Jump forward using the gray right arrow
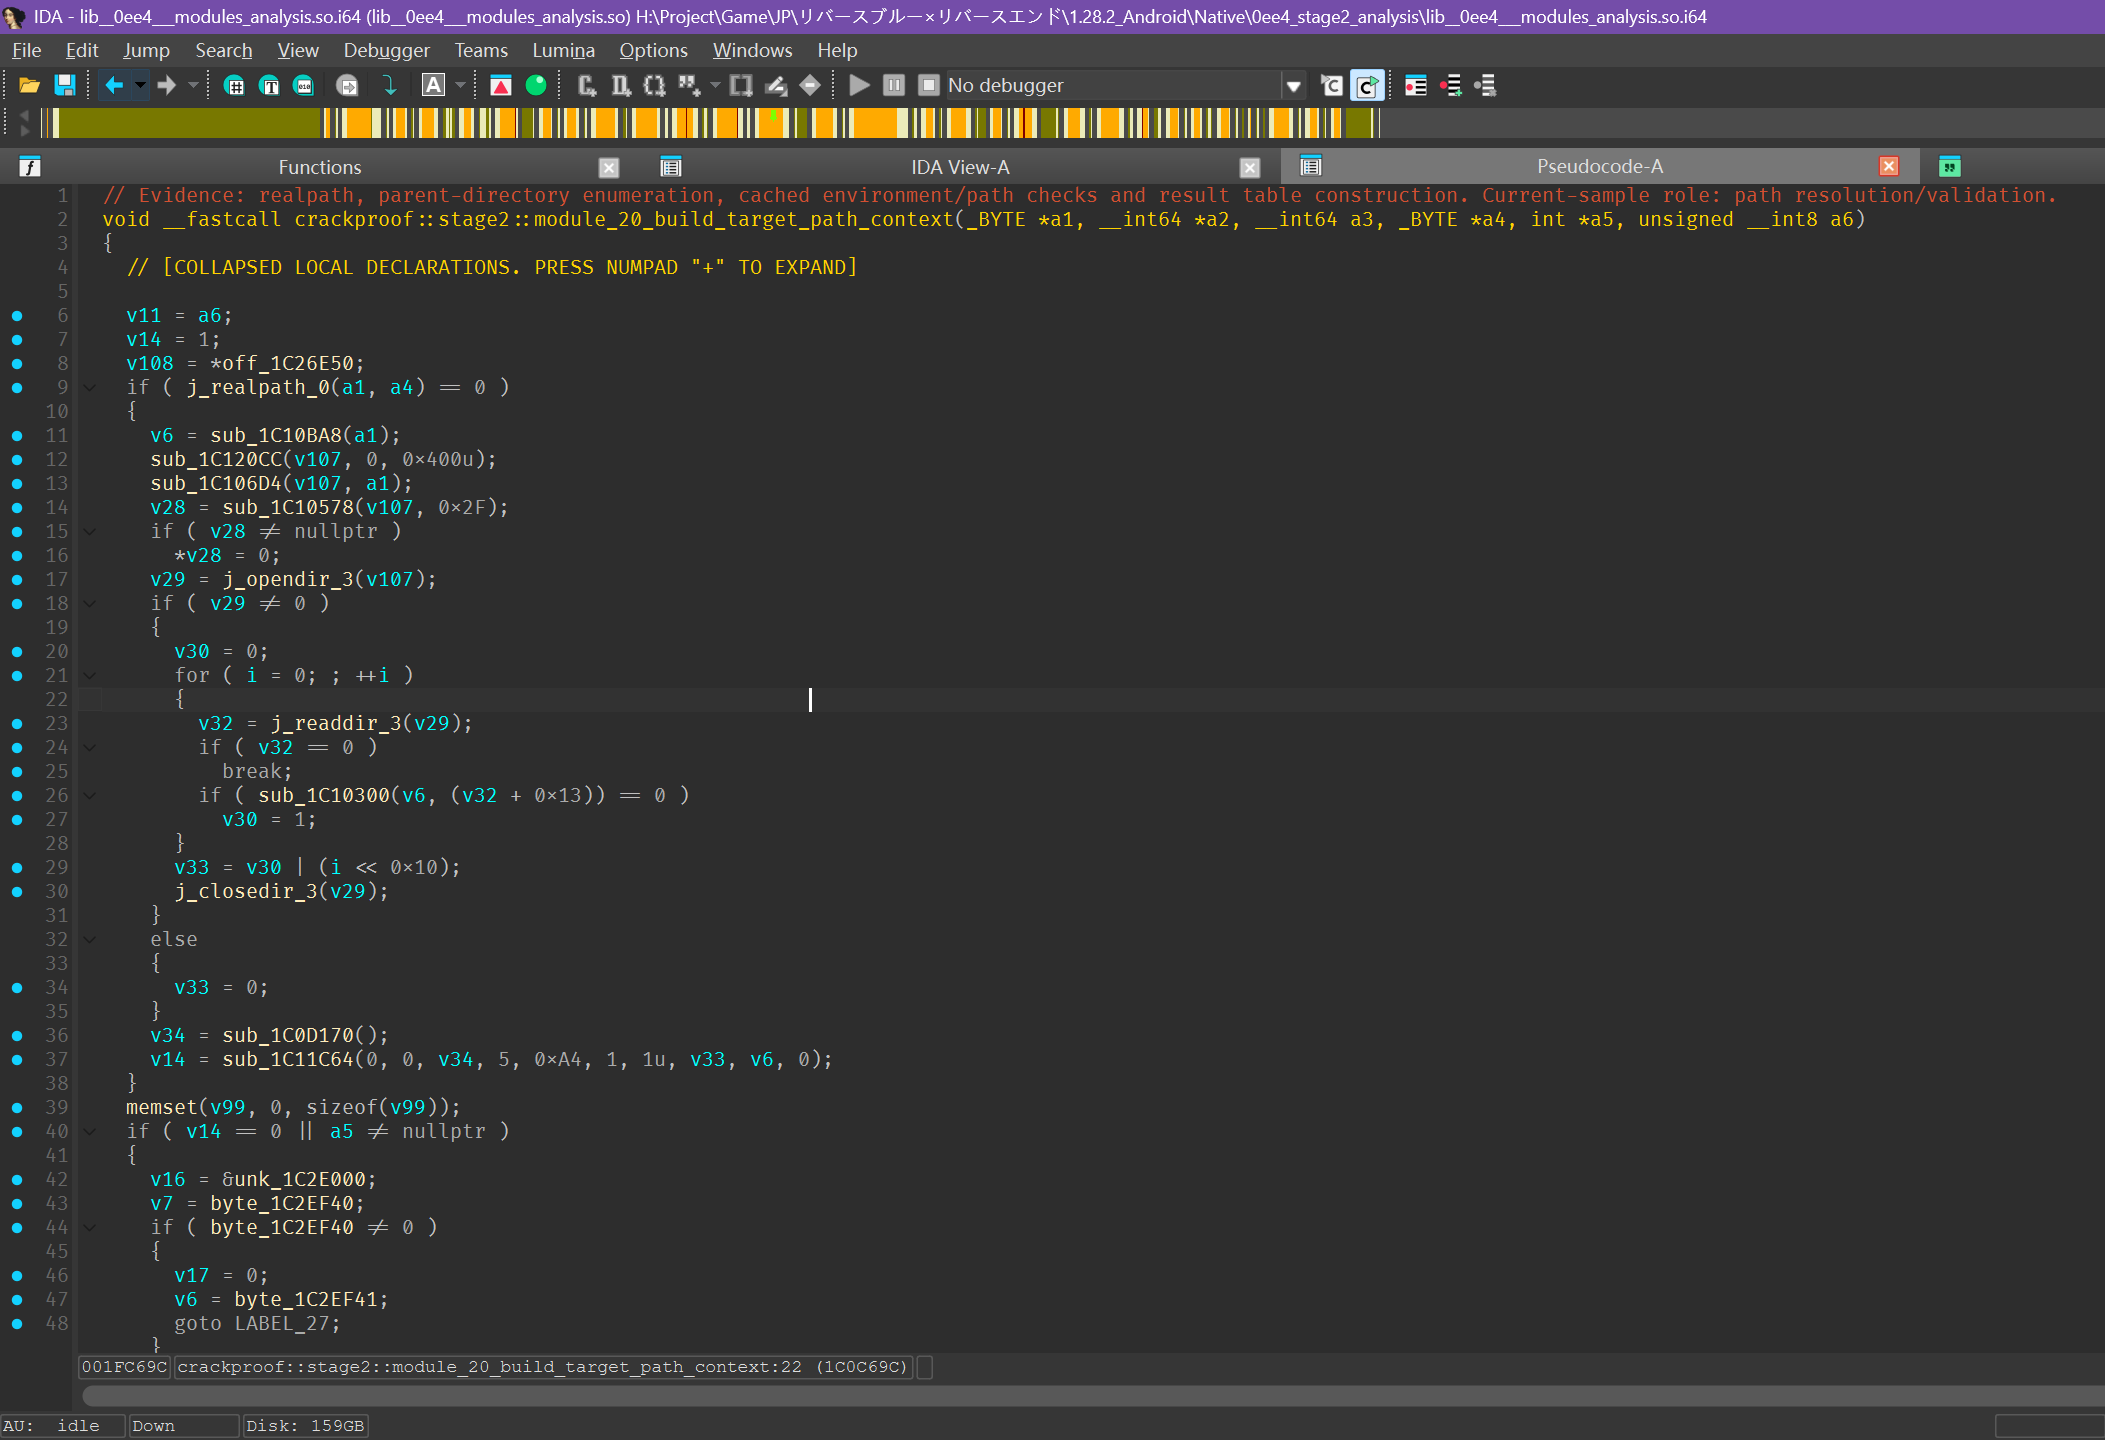The width and height of the screenshot is (2105, 1440). (167, 86)
